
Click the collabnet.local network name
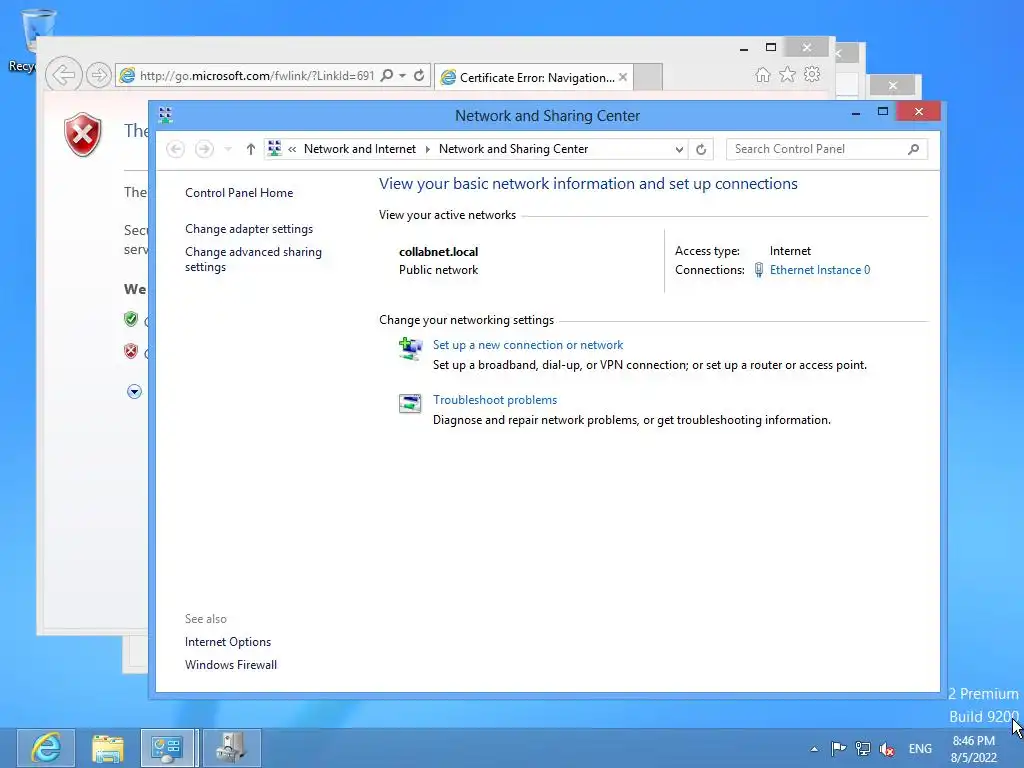click(x=438, y=251)
